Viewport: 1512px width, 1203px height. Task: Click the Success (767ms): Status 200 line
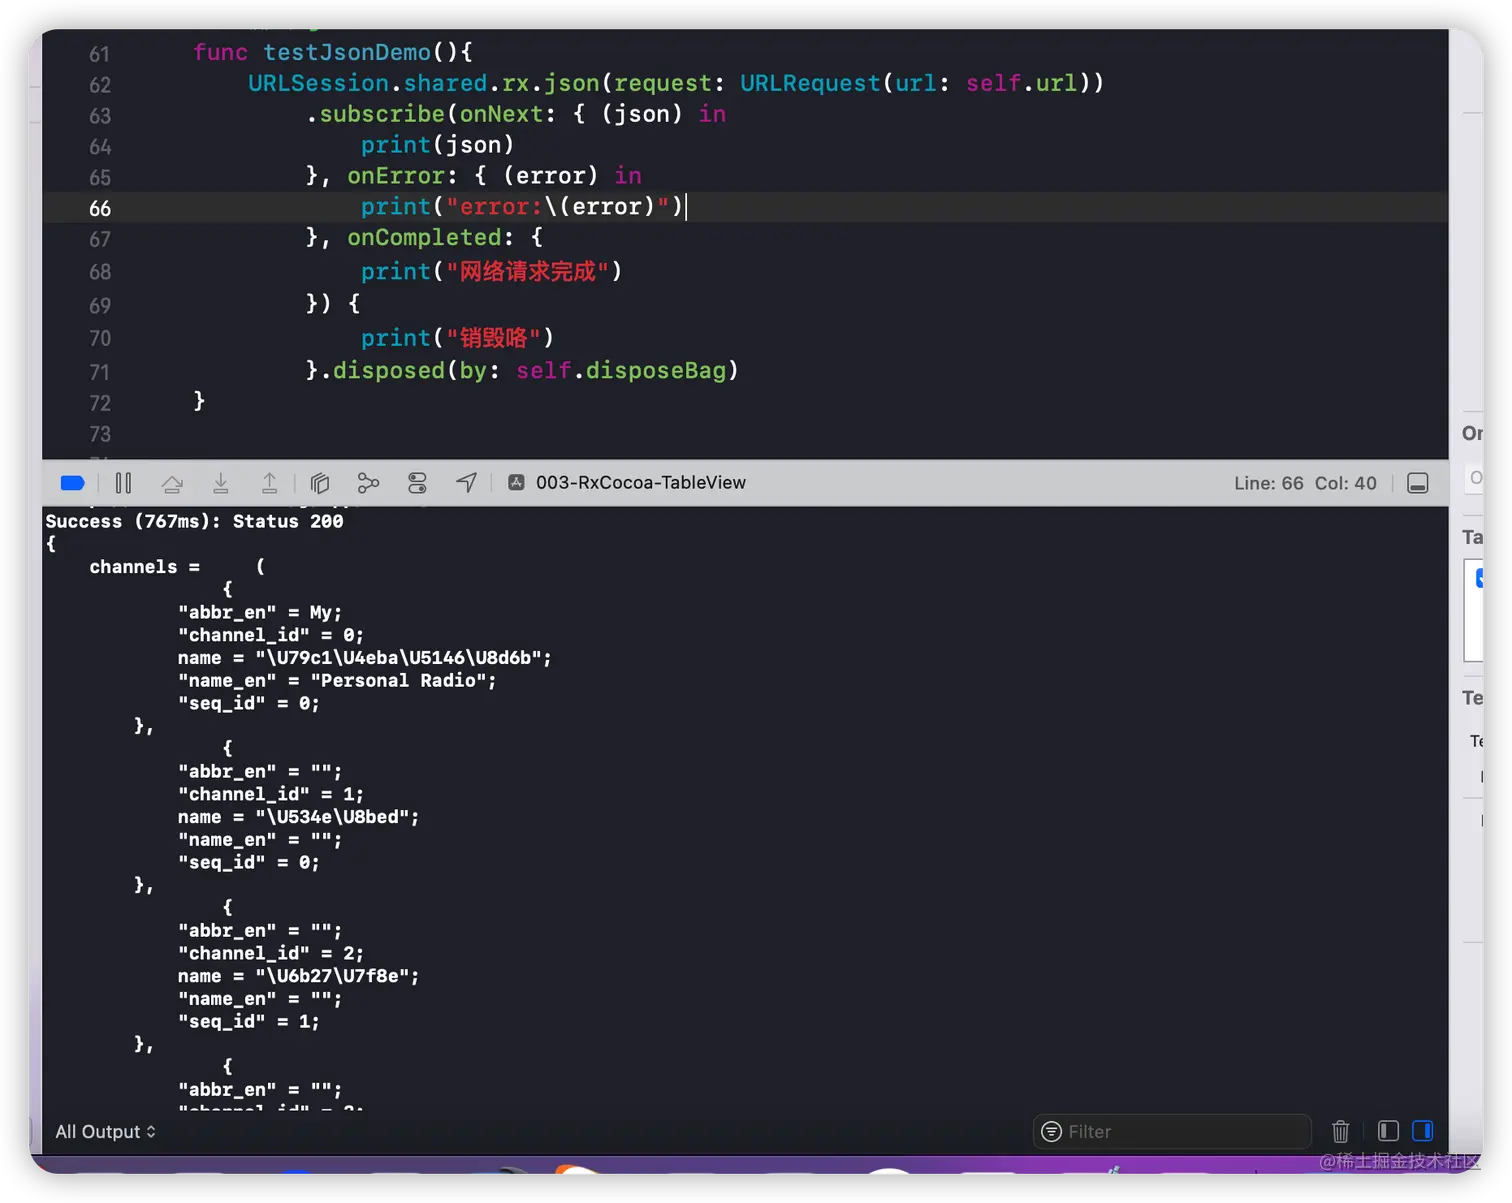pyautogui.click(x=194, y=521)
